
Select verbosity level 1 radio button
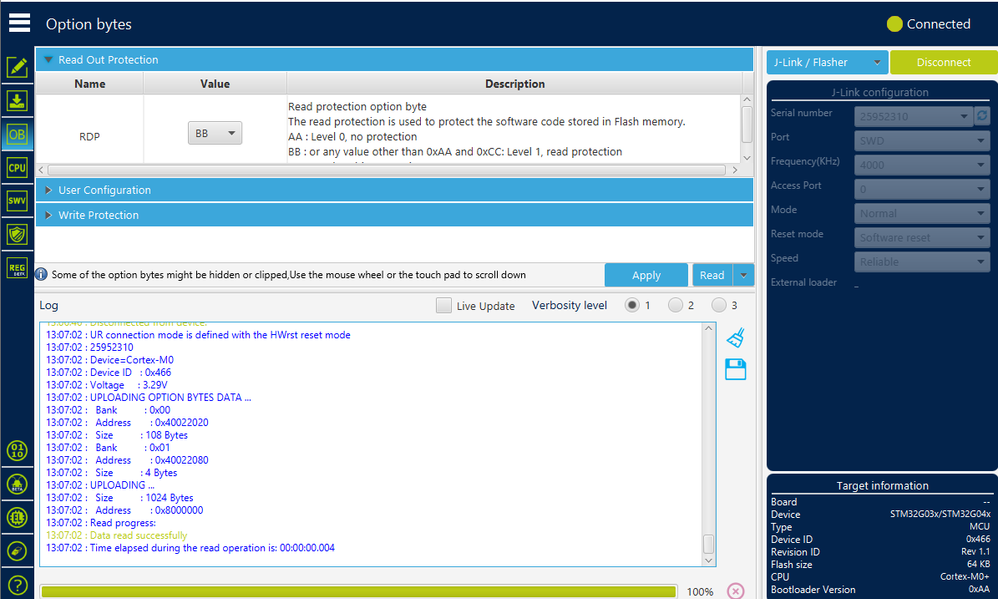631,306
